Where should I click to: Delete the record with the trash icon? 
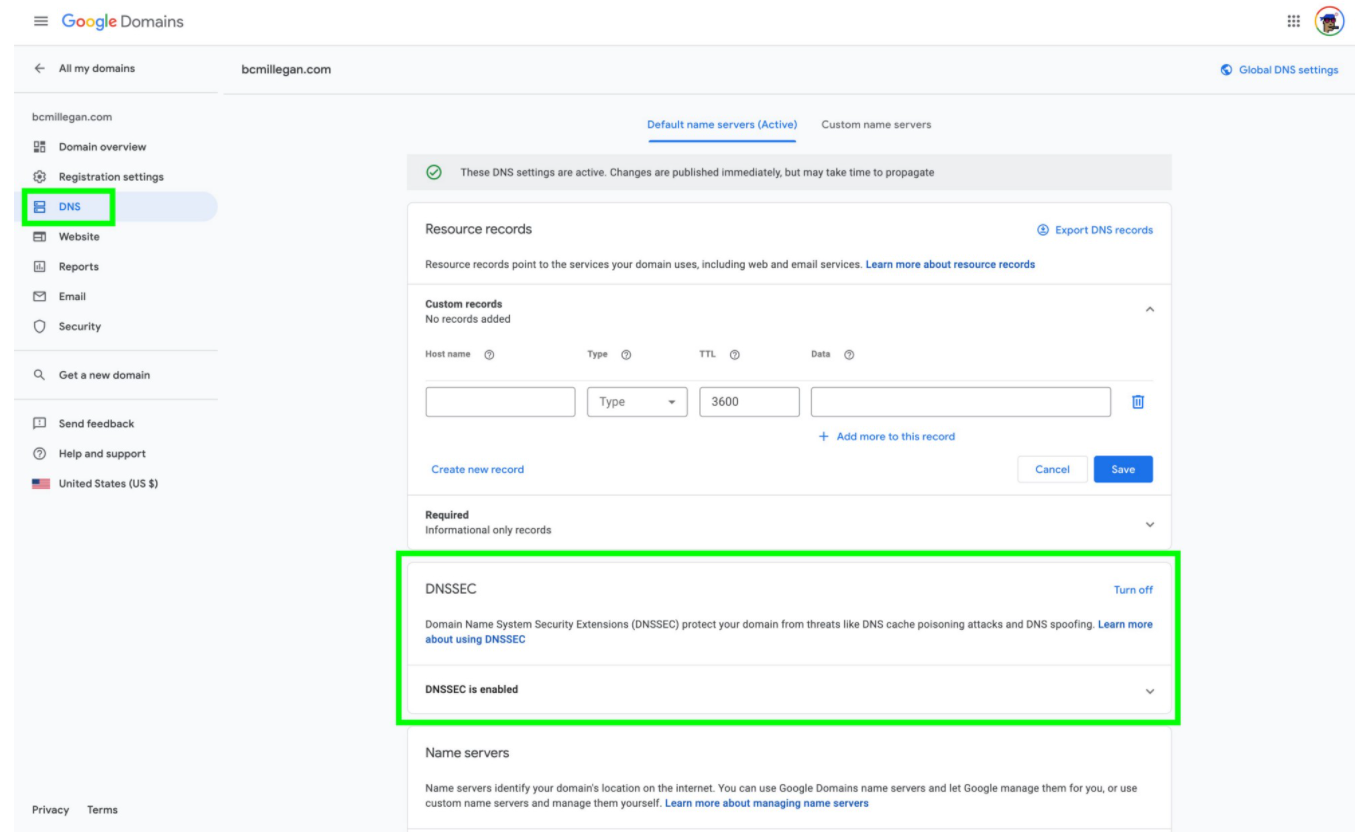pos(1137,402)
